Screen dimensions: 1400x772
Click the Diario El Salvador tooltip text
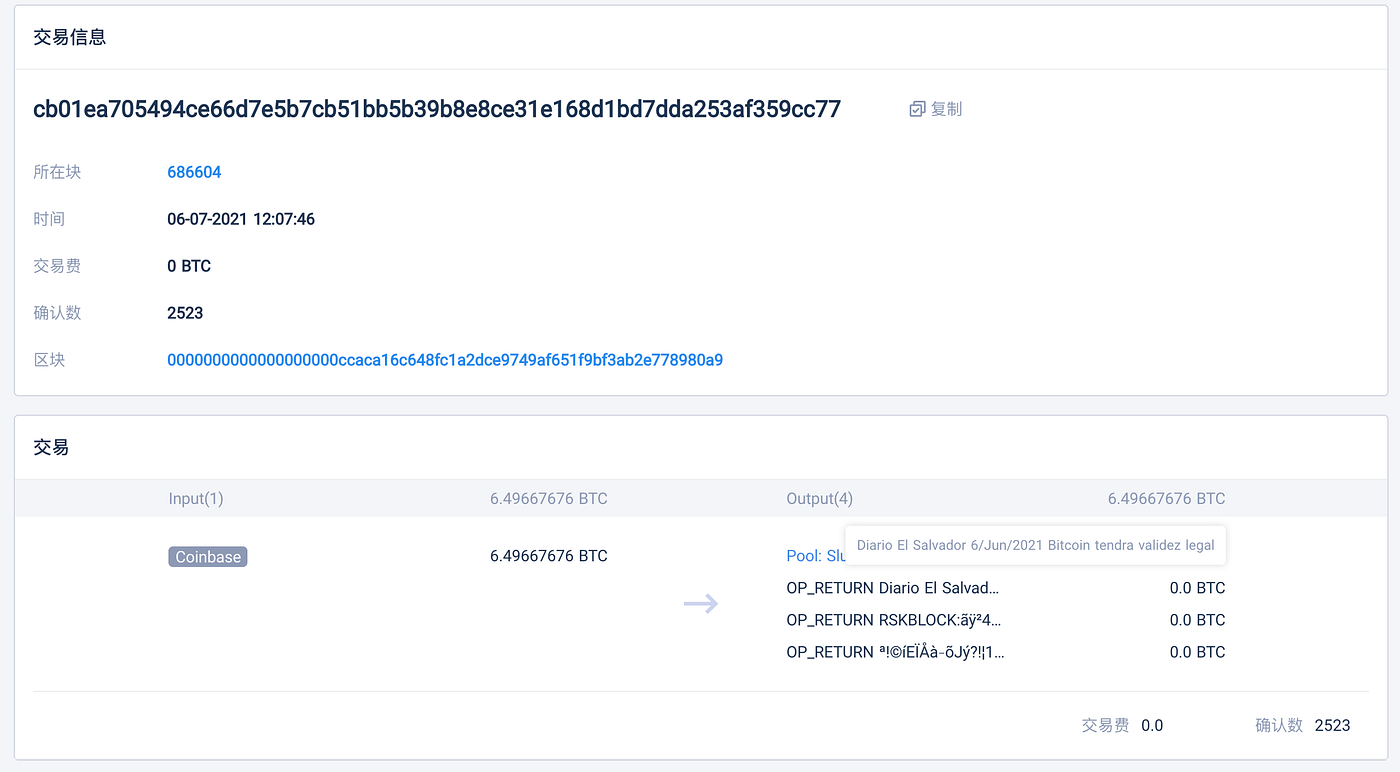point(1035,545)
